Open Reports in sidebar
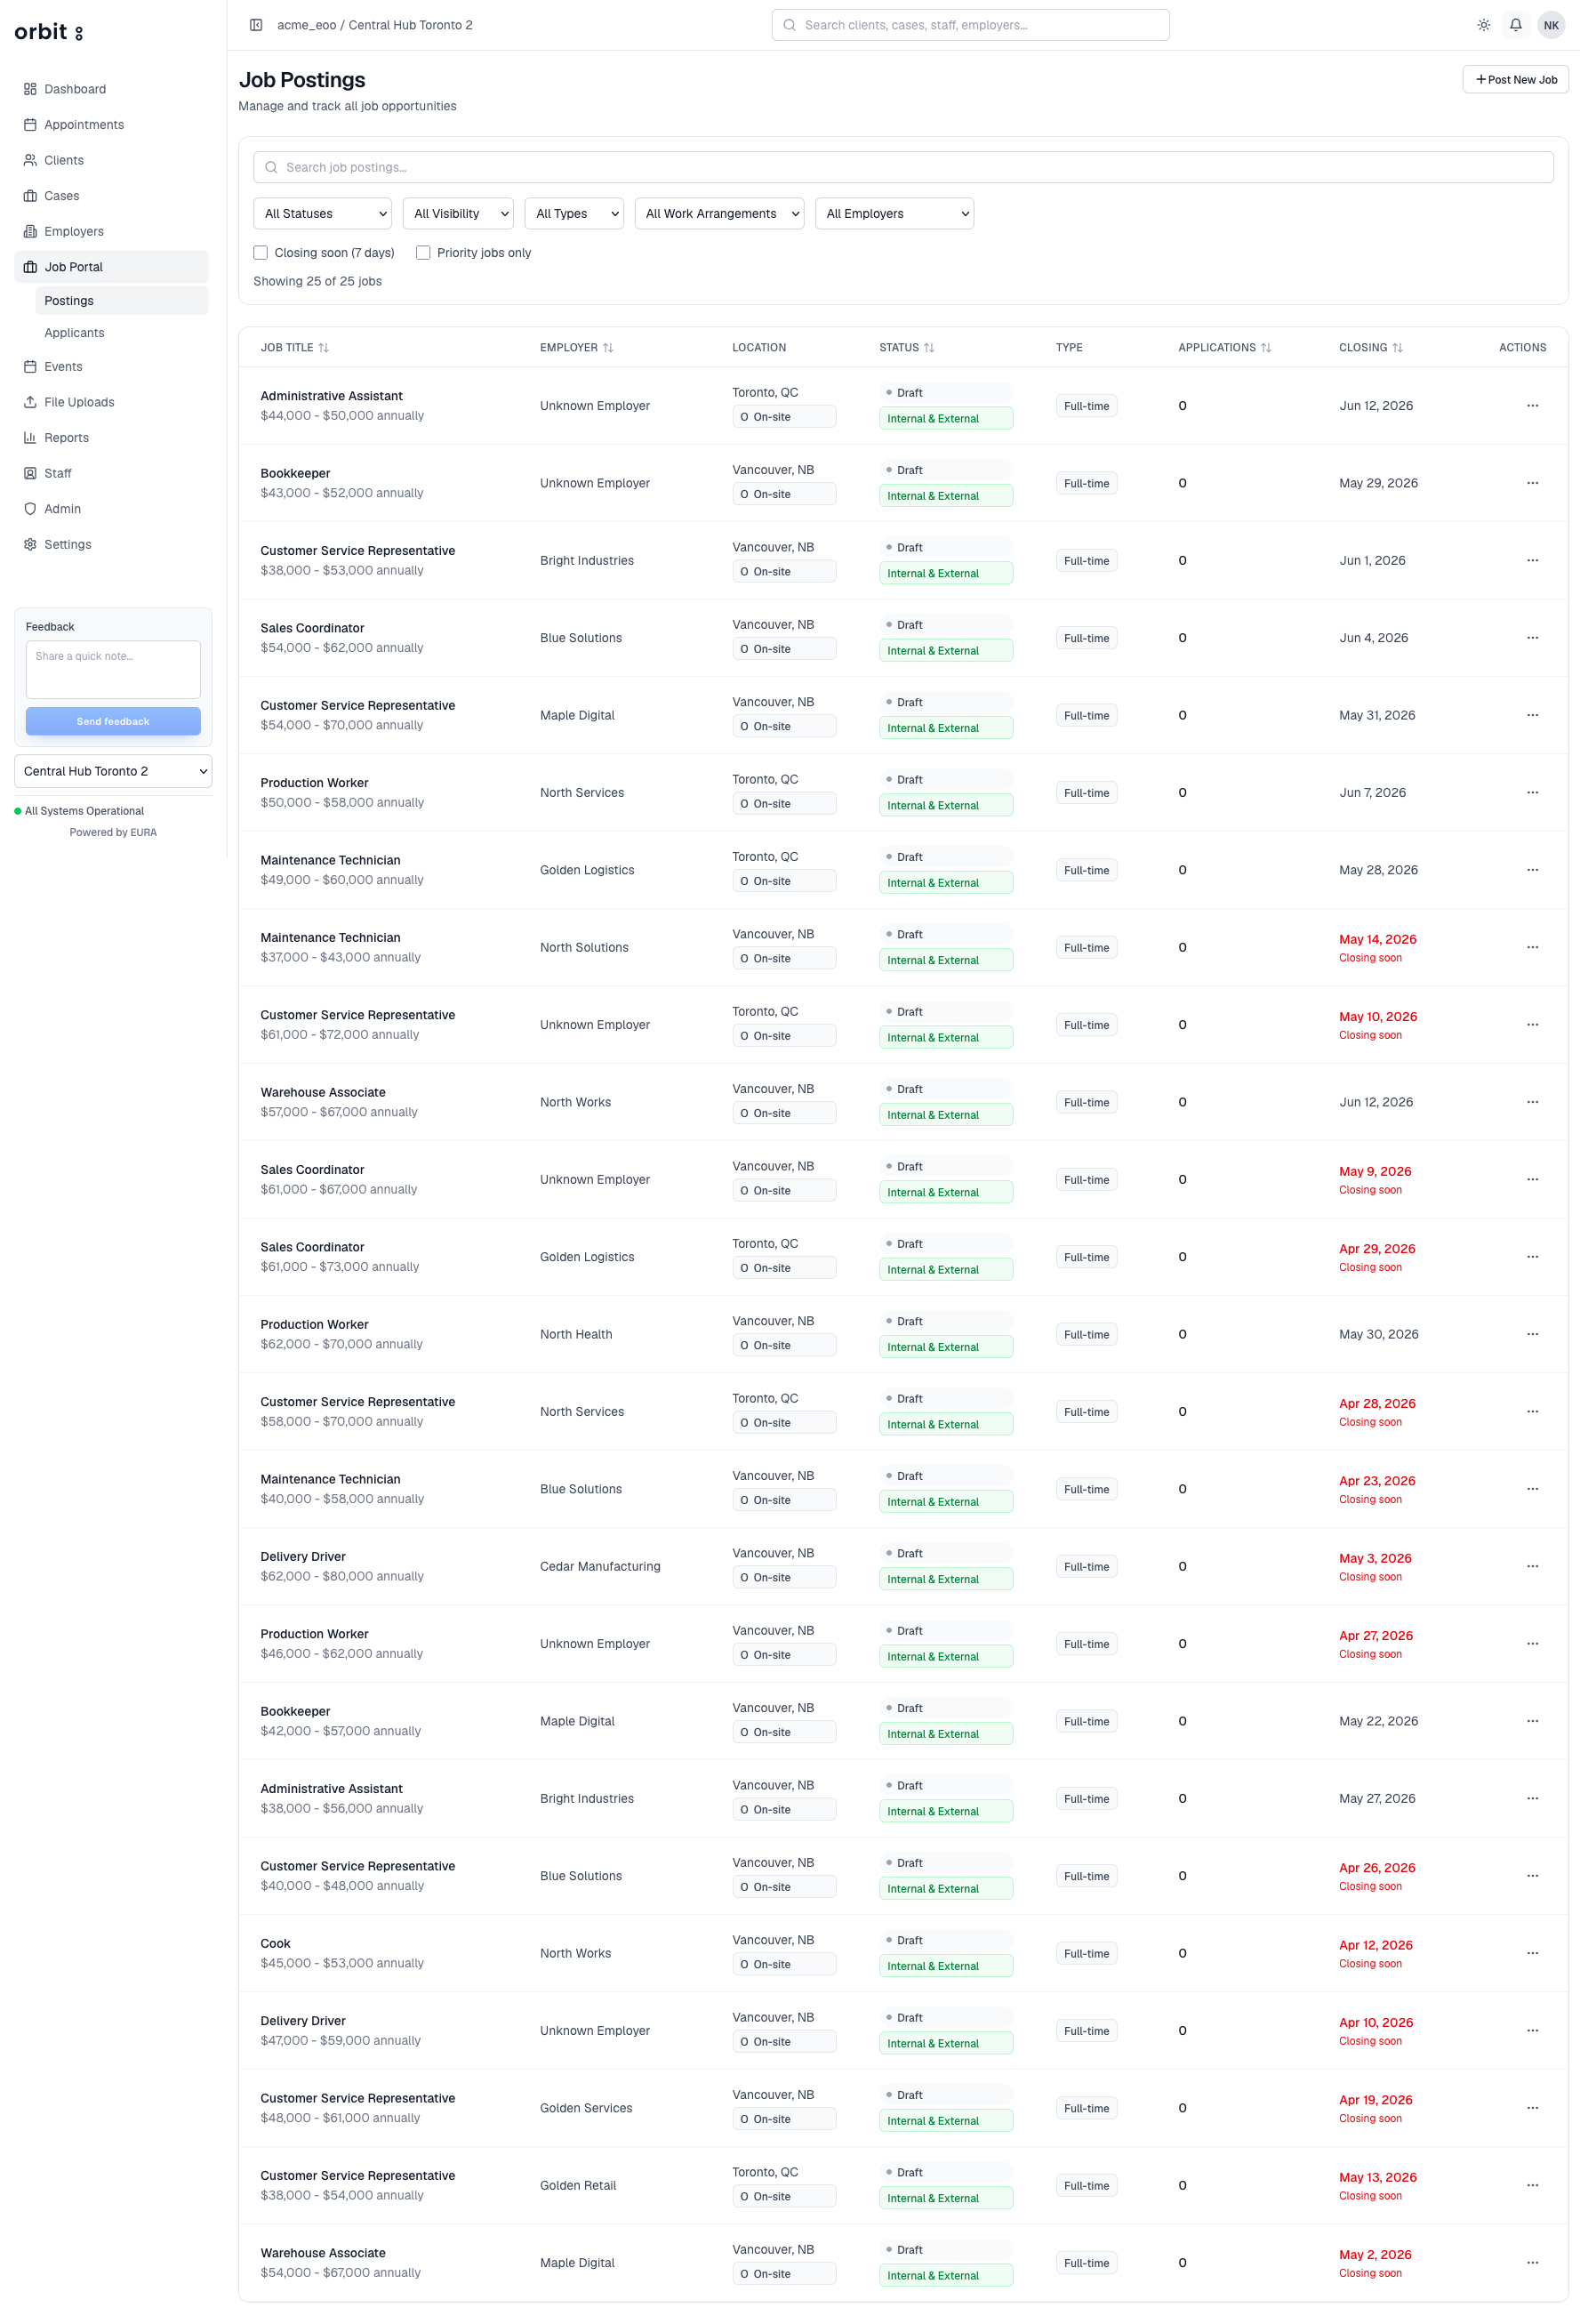 click(112, 438)
